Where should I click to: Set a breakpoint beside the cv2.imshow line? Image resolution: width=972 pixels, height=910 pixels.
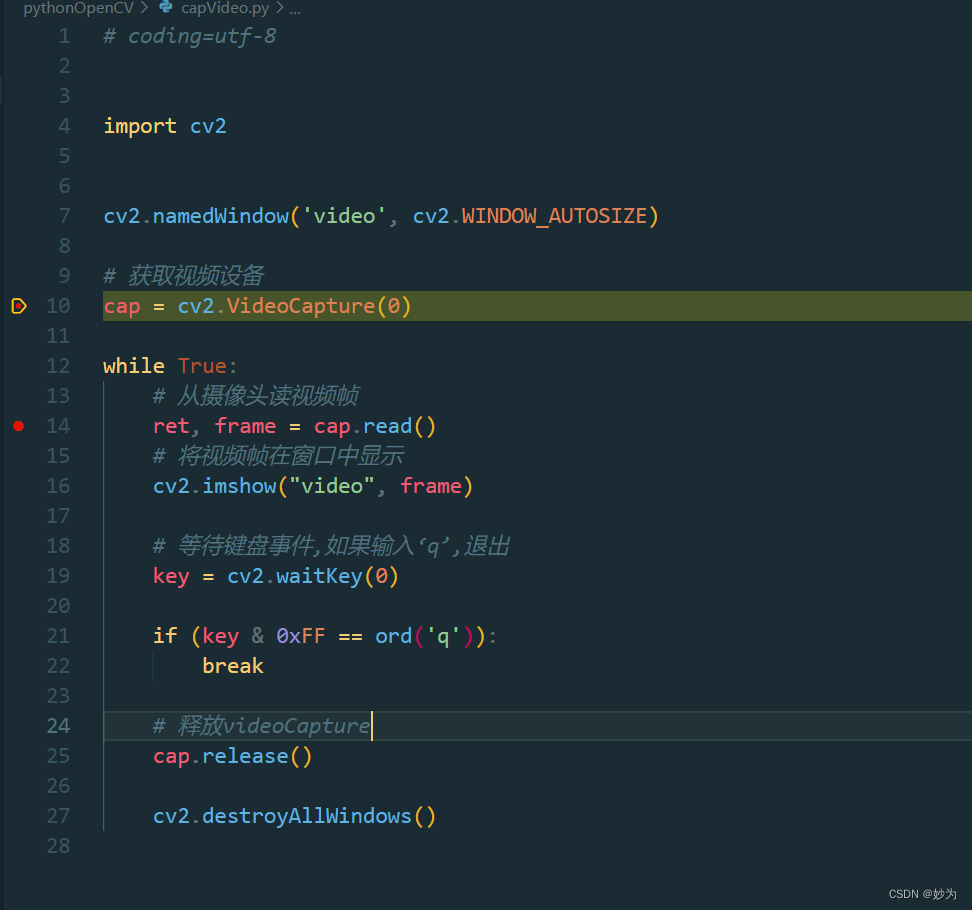coord(18,486)
